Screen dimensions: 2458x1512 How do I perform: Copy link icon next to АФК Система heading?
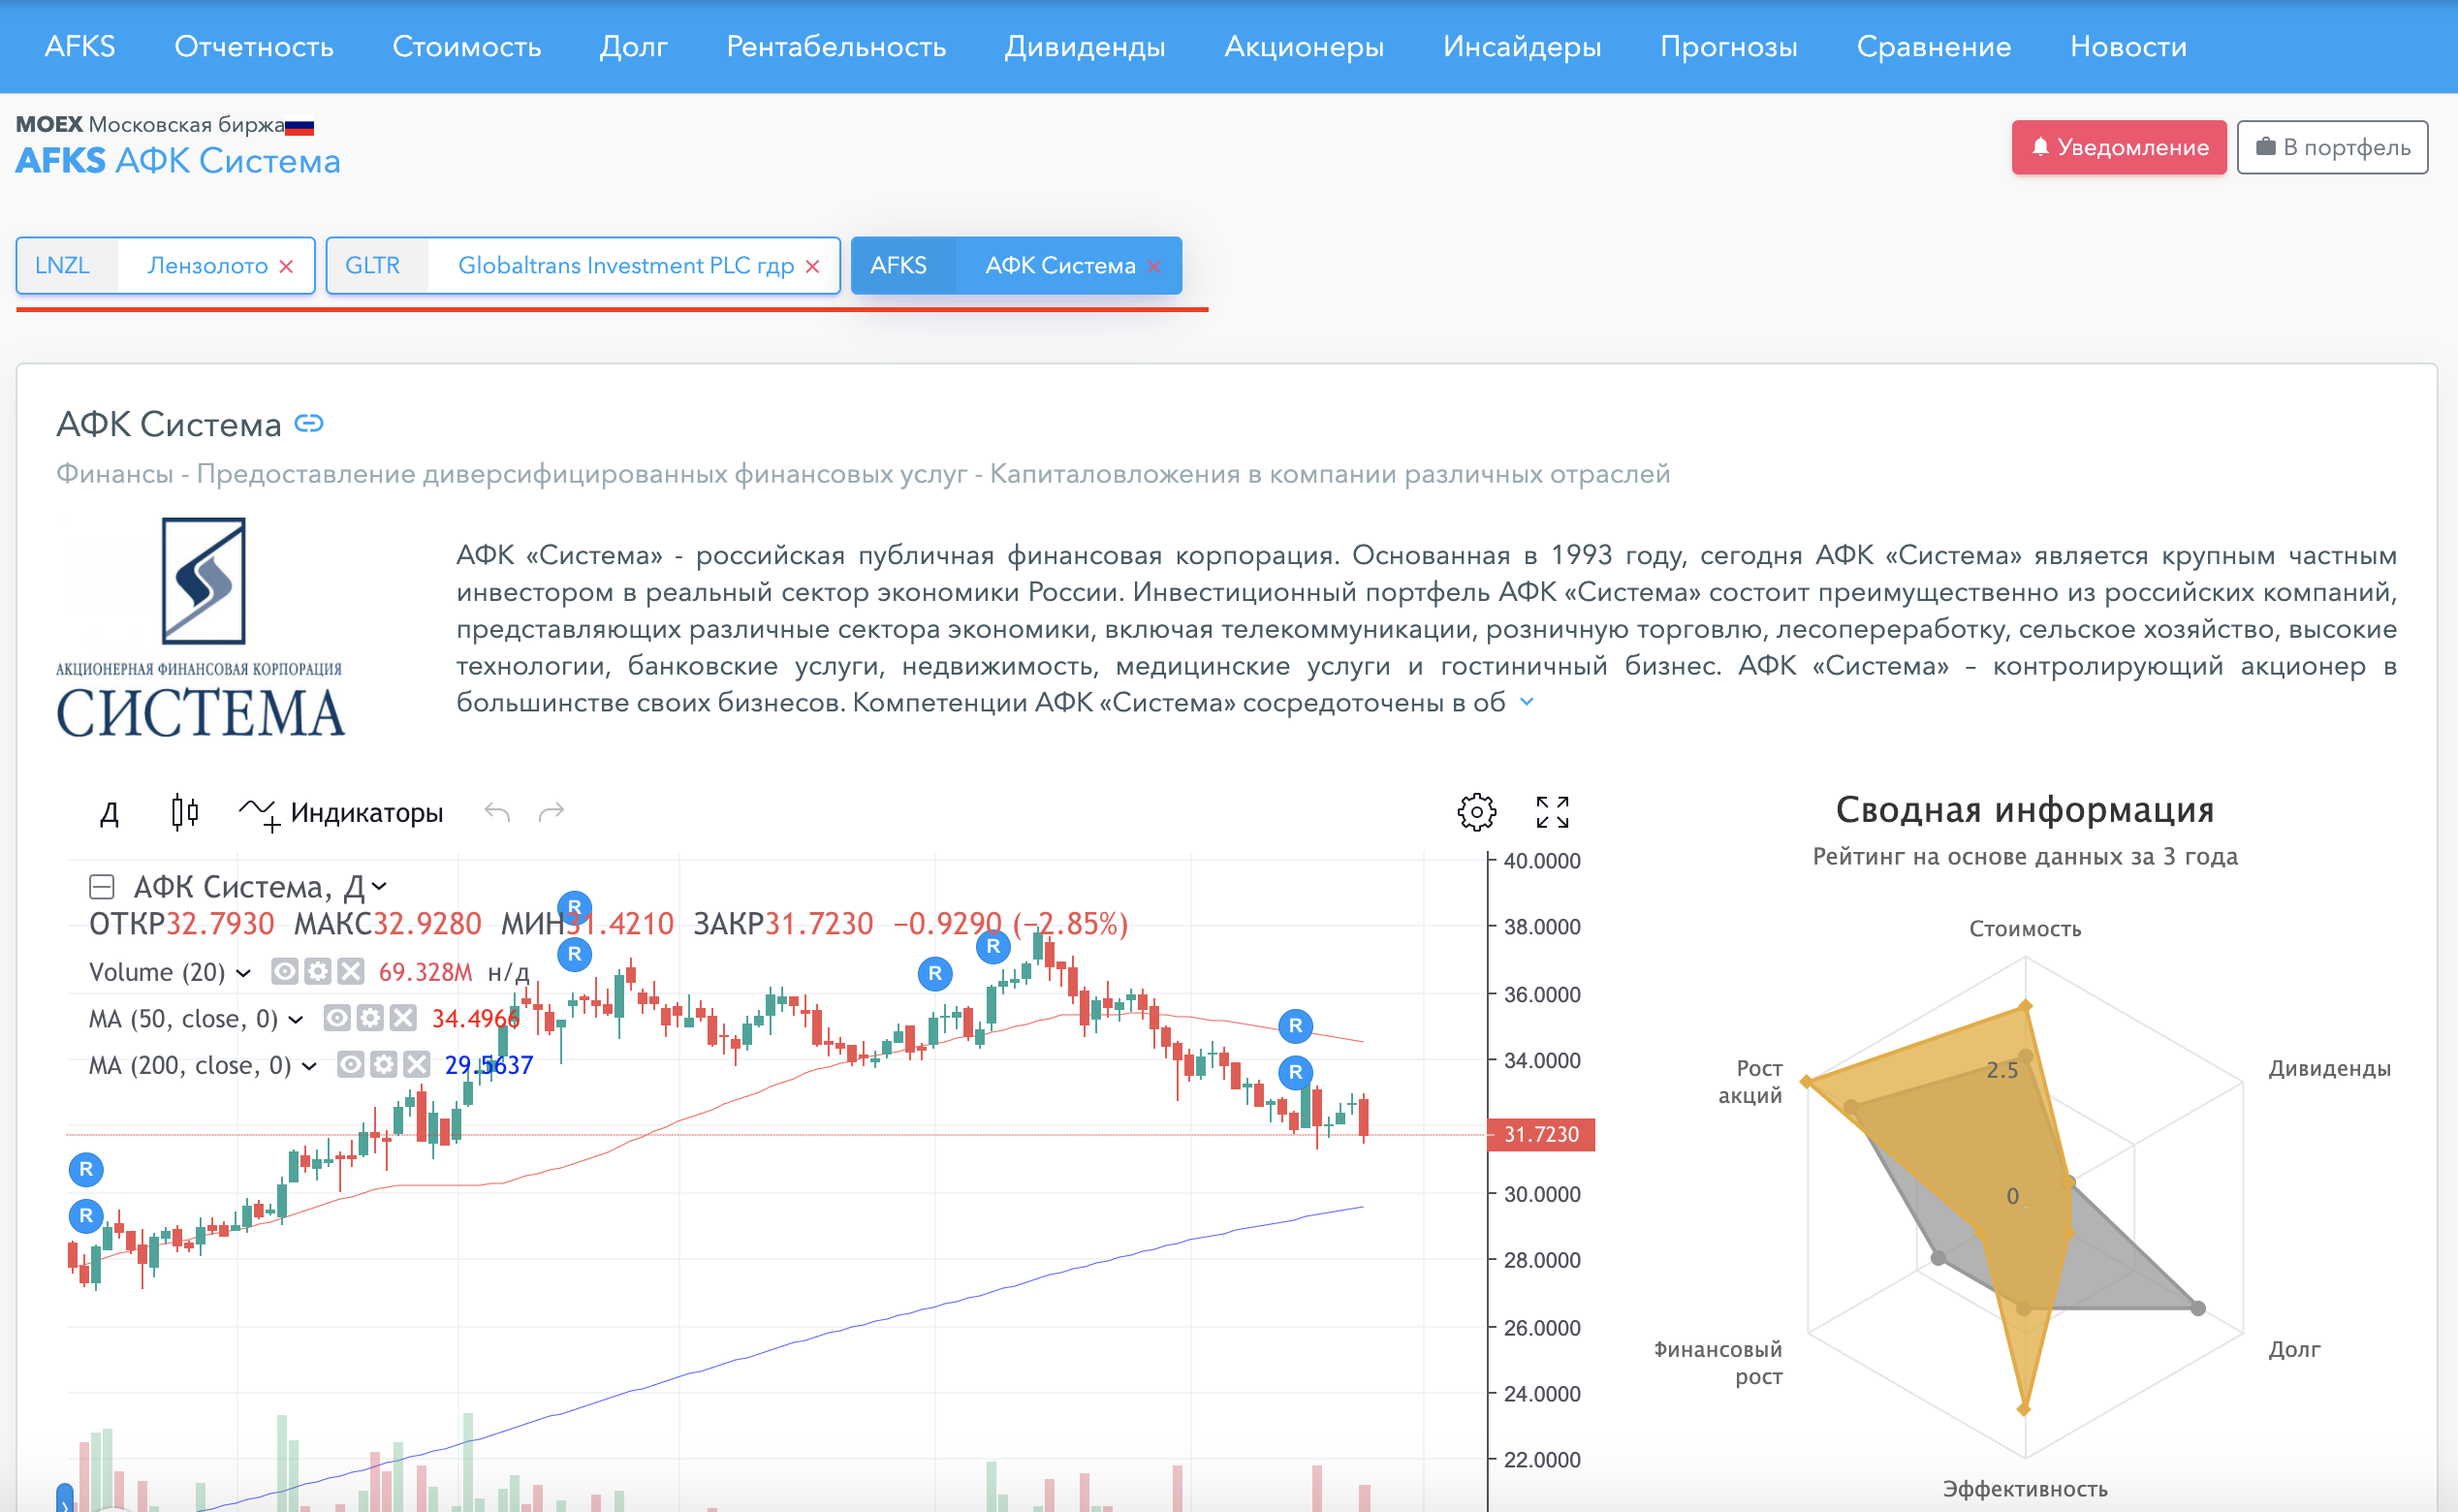point(309,424)
